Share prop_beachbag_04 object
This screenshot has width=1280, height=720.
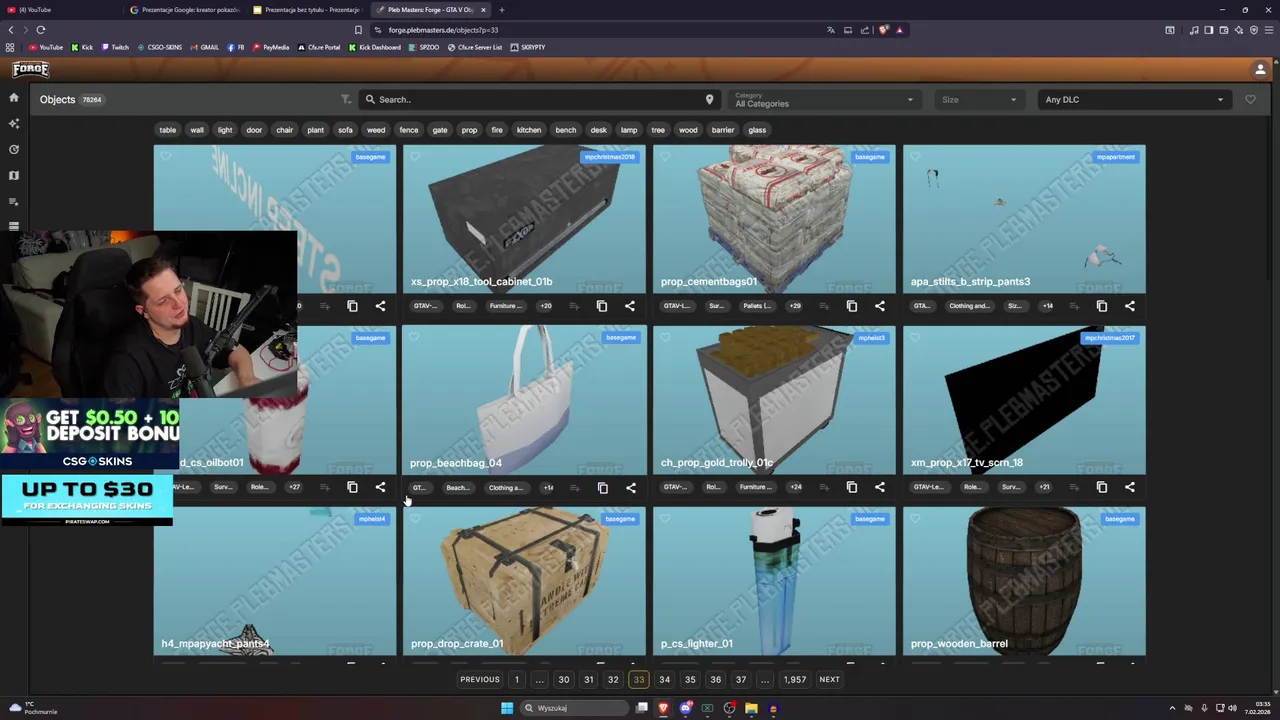[x=631, y=488]
